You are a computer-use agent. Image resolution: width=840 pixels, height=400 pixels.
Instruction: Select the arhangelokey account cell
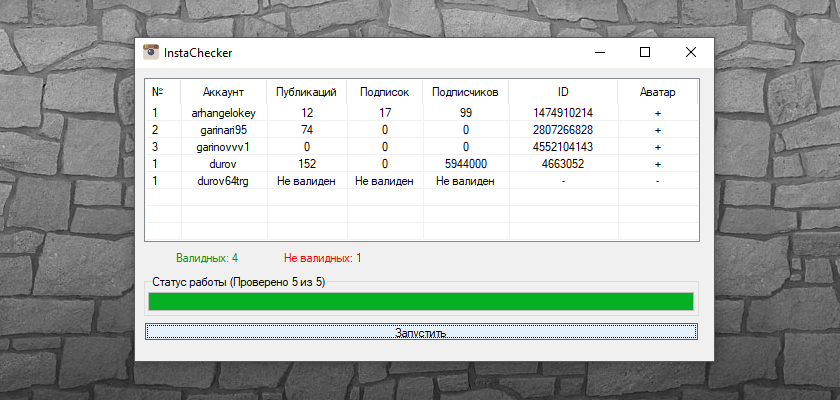(224, 113)
